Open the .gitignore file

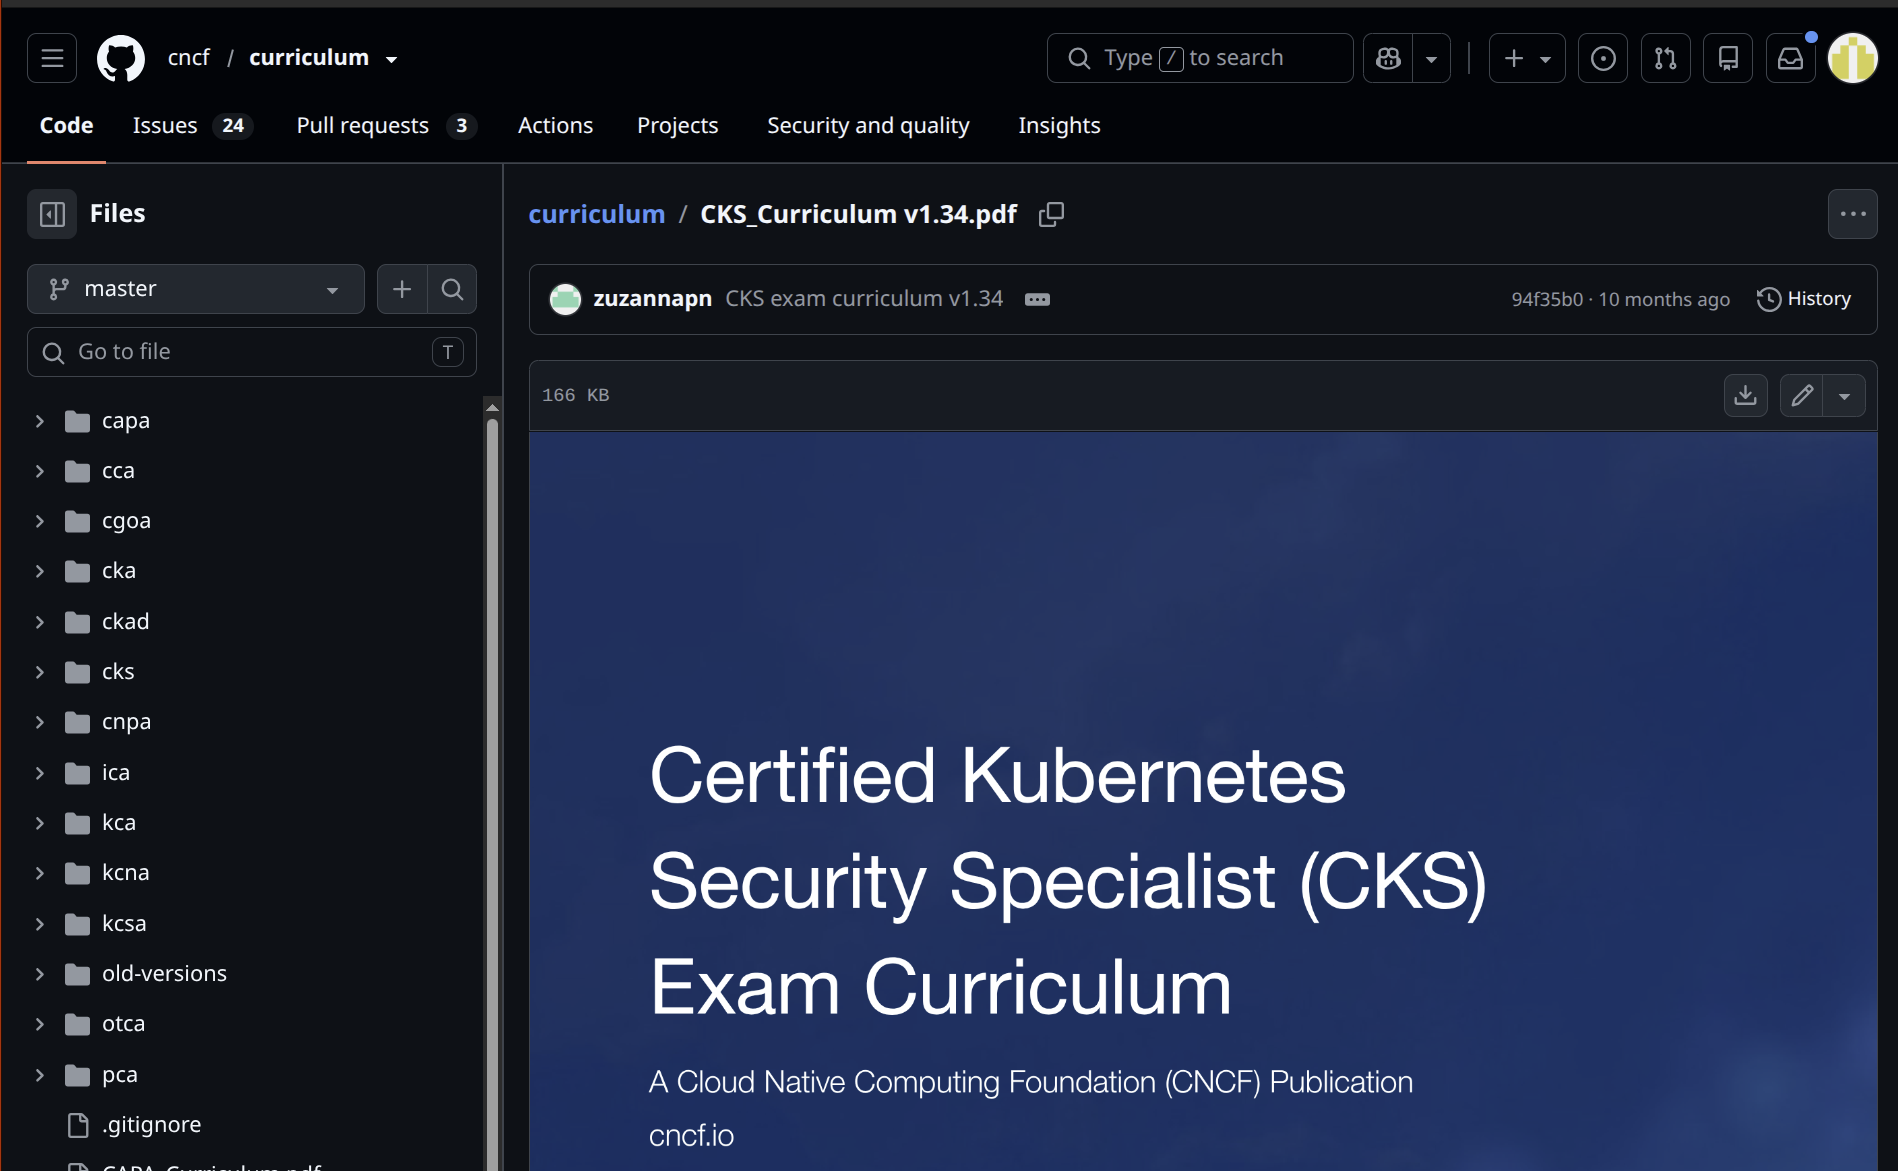point(151,1125)
